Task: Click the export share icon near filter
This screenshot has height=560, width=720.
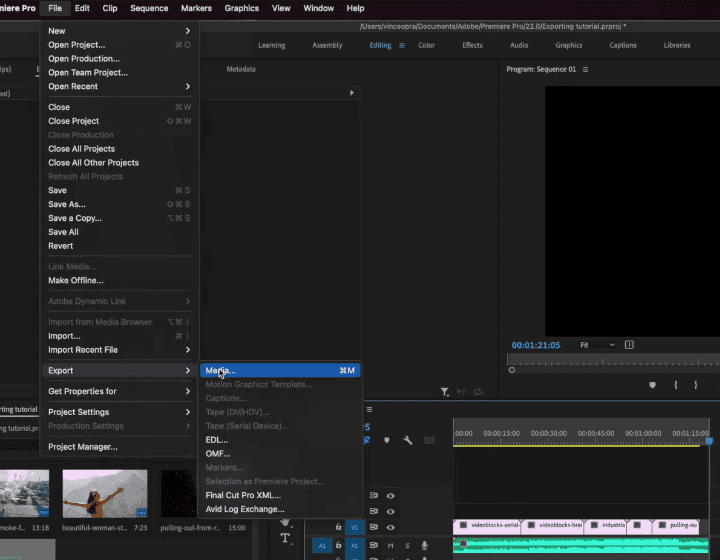Action: pos(478,392)
